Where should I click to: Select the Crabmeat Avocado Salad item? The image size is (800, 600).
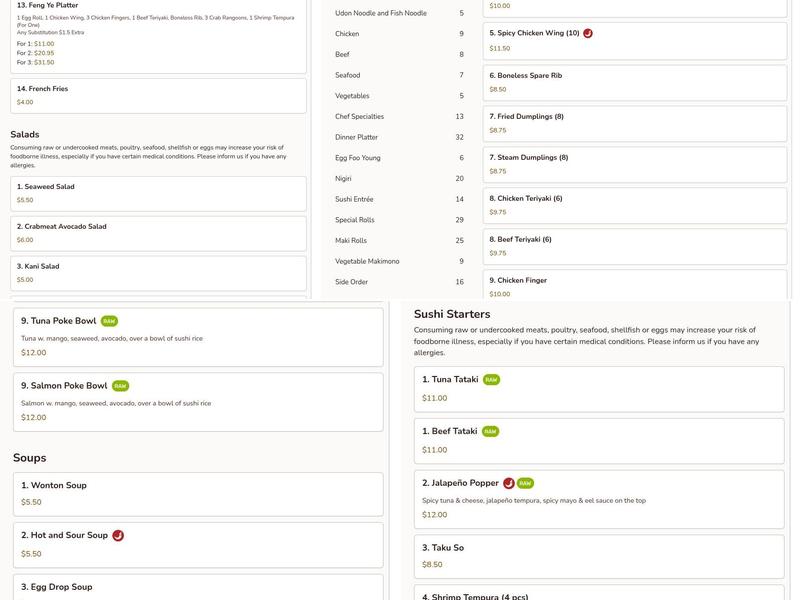coord(158,233)
